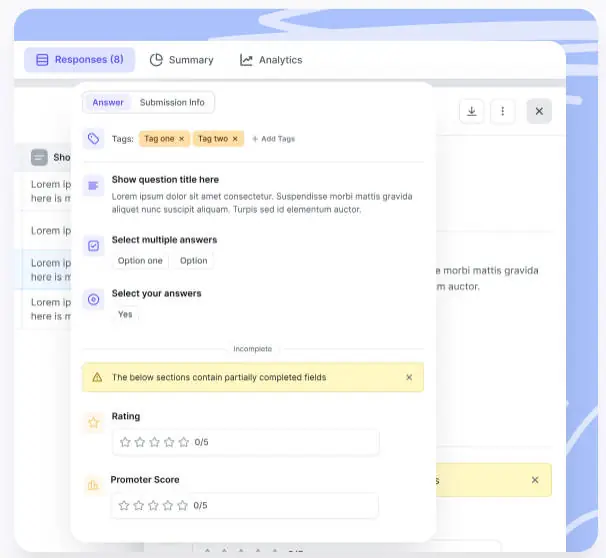The image size is (606, 558).
Task: Select the Option chip
Action: (x=194, y=261)
